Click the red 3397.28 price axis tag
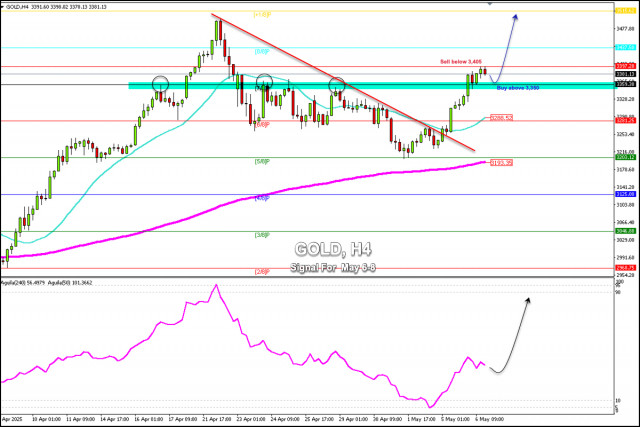The image size is (640, 427). [626, 66]
